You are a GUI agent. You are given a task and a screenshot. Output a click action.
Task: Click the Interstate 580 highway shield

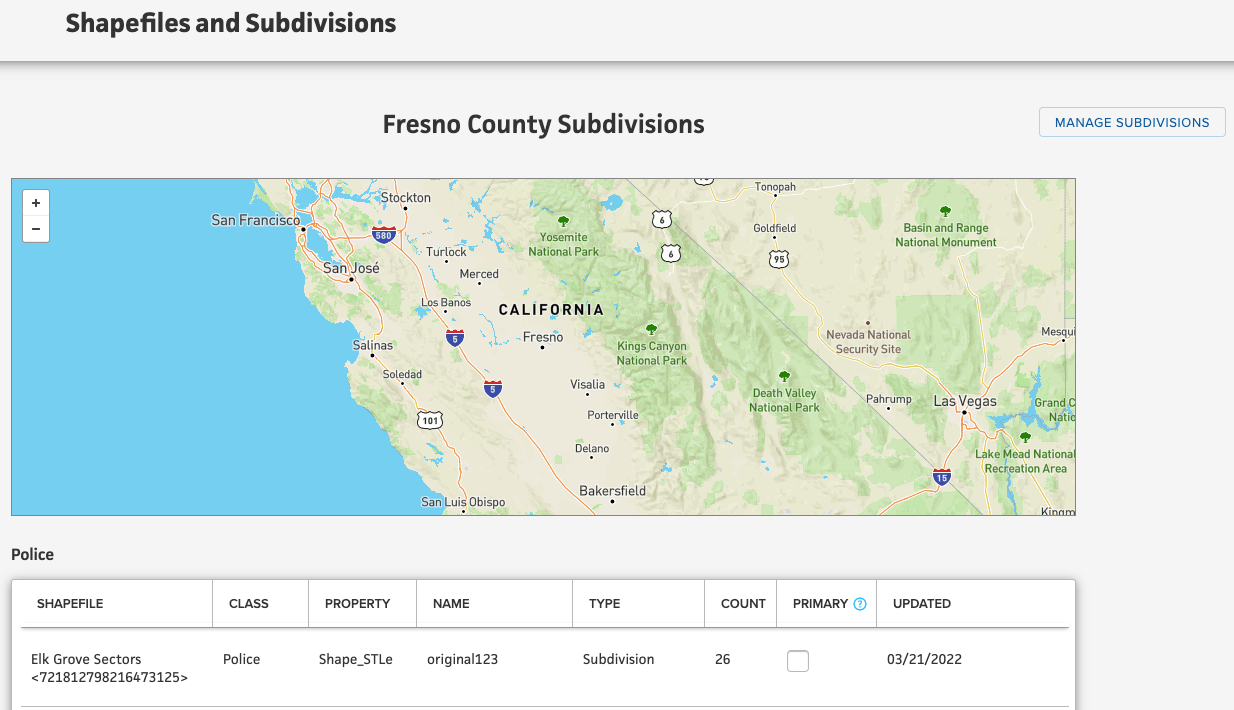point(382,235)
